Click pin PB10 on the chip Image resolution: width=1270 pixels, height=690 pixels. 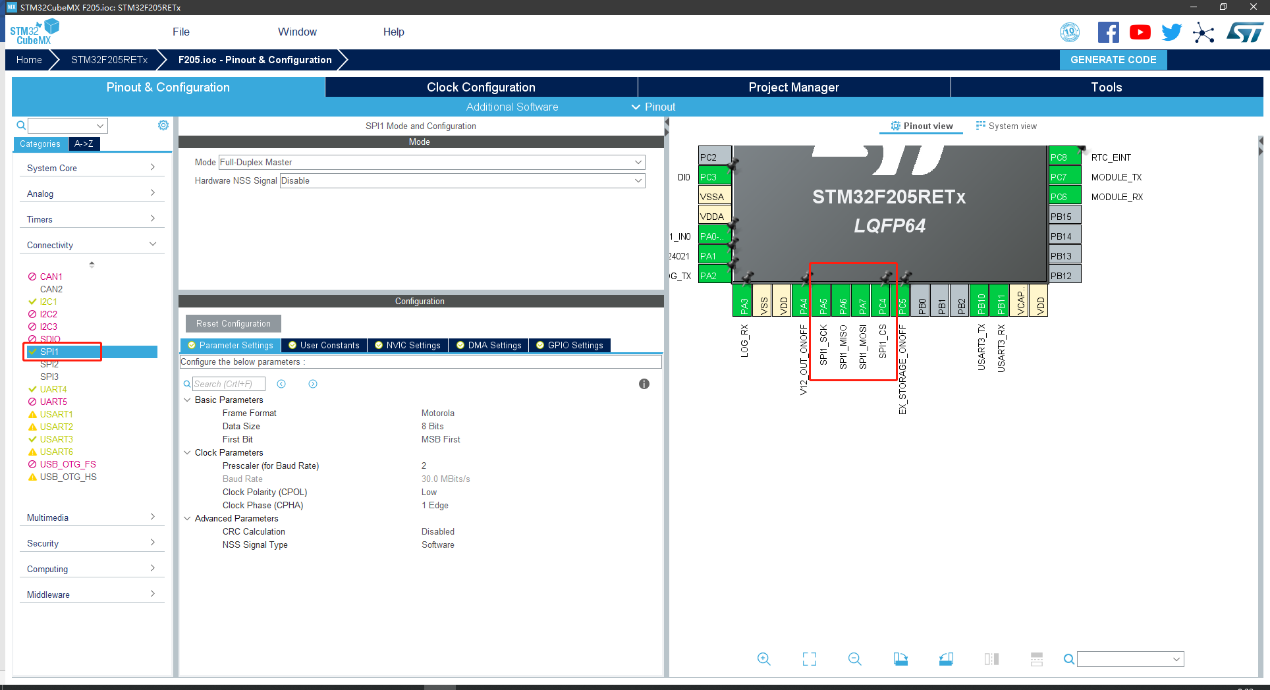(981, 300)
